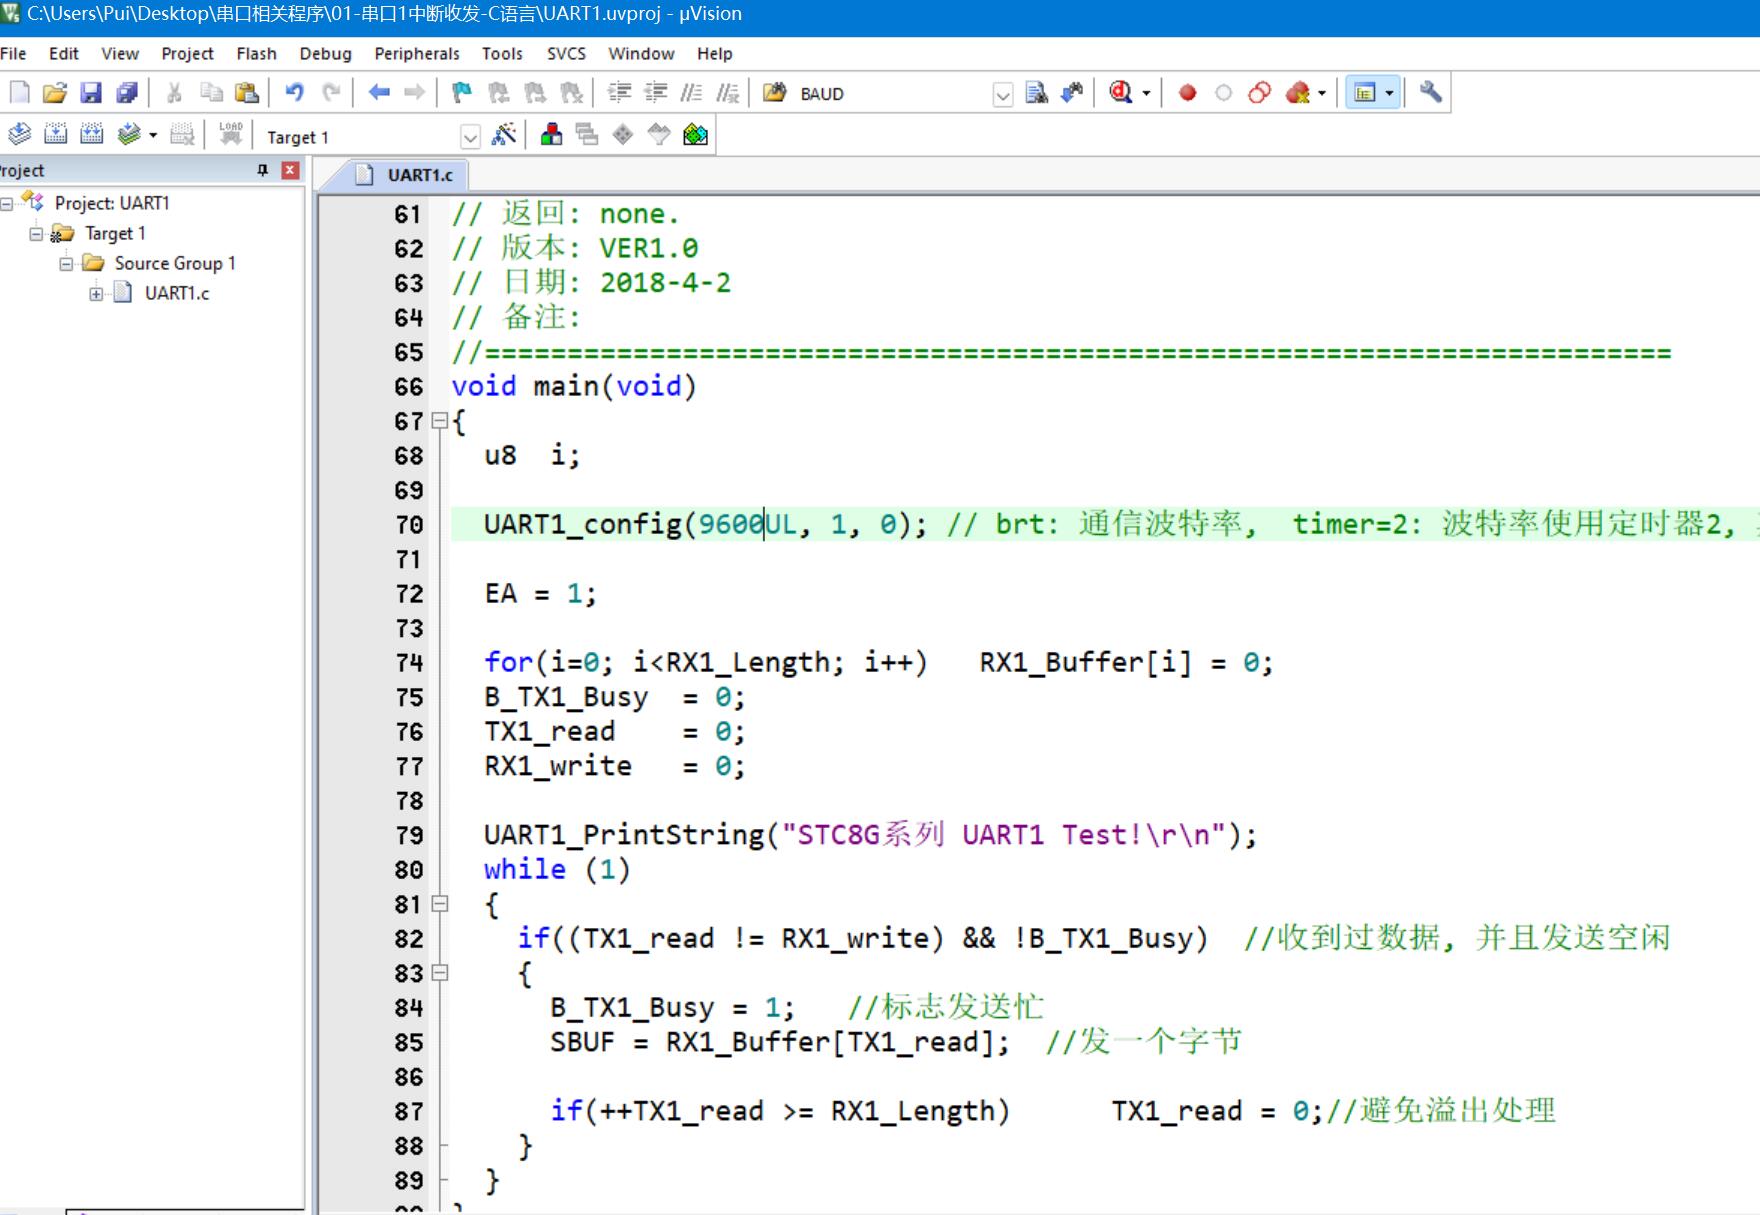Insert a breakpoint using the red dot icon
This screenshot has width=1760, height=1215.
1187,93
